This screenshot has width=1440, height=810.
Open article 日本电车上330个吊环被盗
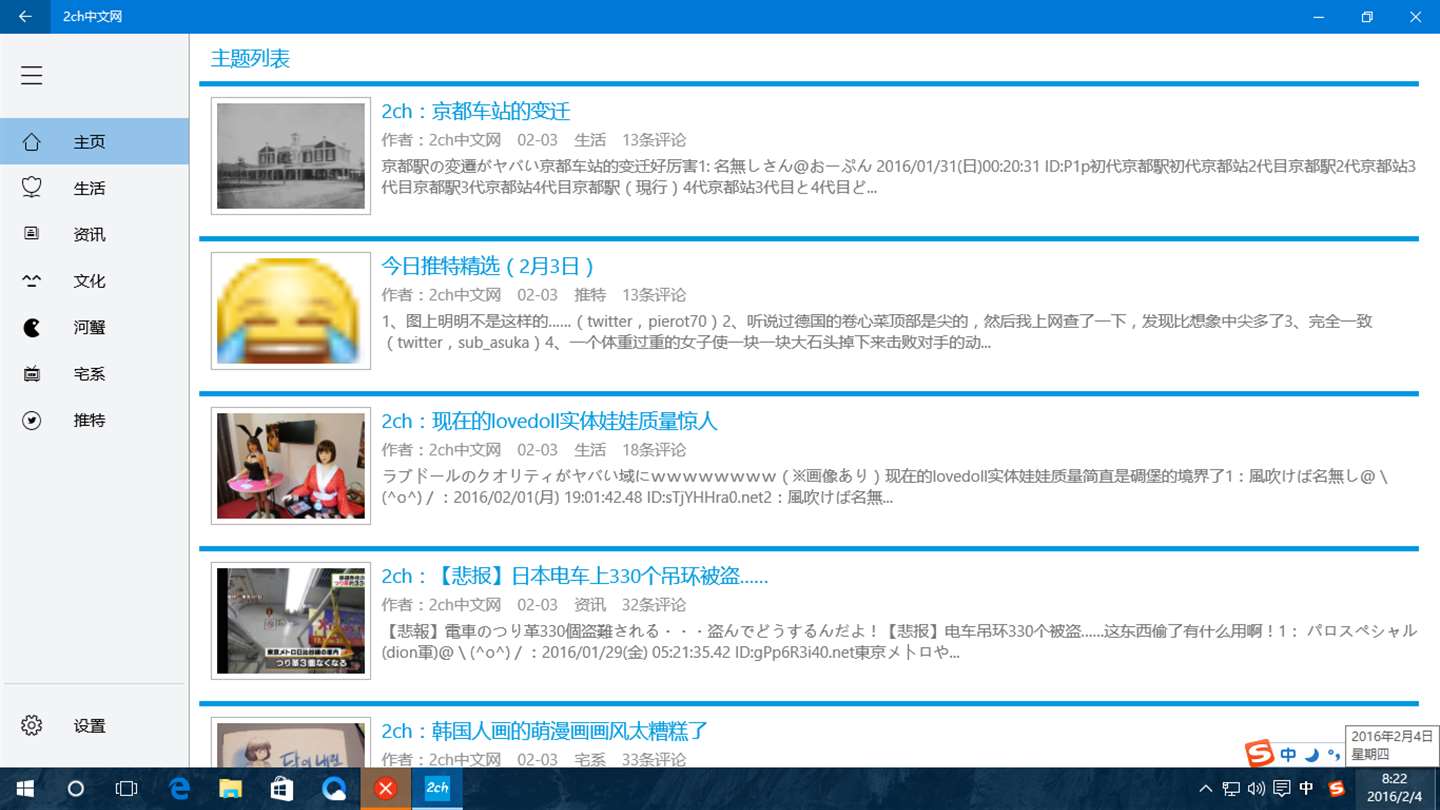(x=574, y=576)
